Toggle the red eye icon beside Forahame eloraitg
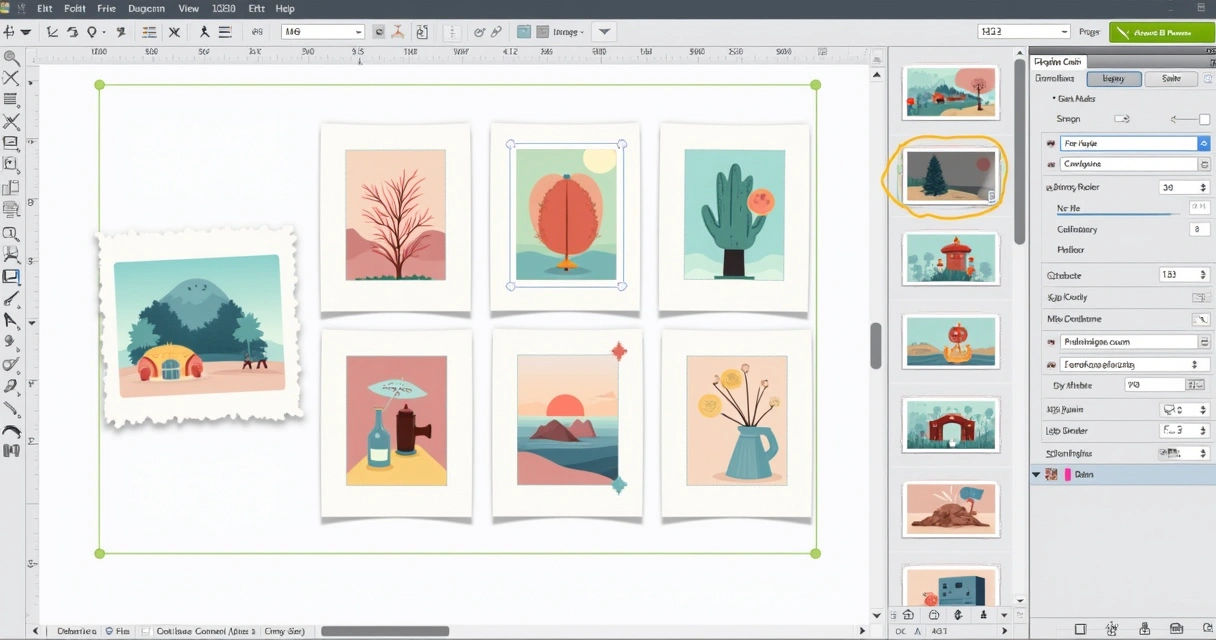The width and height of the screenshot is (1216, 640). point(1051,365)
